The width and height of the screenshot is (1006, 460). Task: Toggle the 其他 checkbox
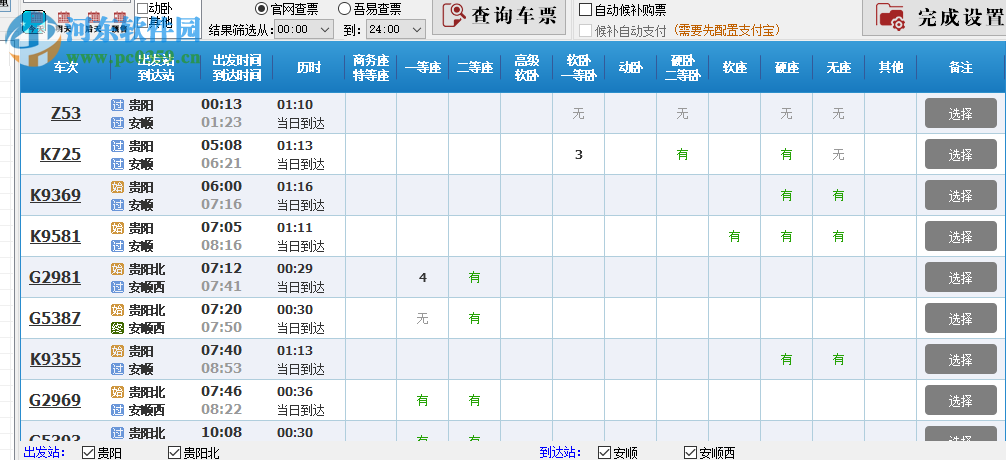coord(142,24)
